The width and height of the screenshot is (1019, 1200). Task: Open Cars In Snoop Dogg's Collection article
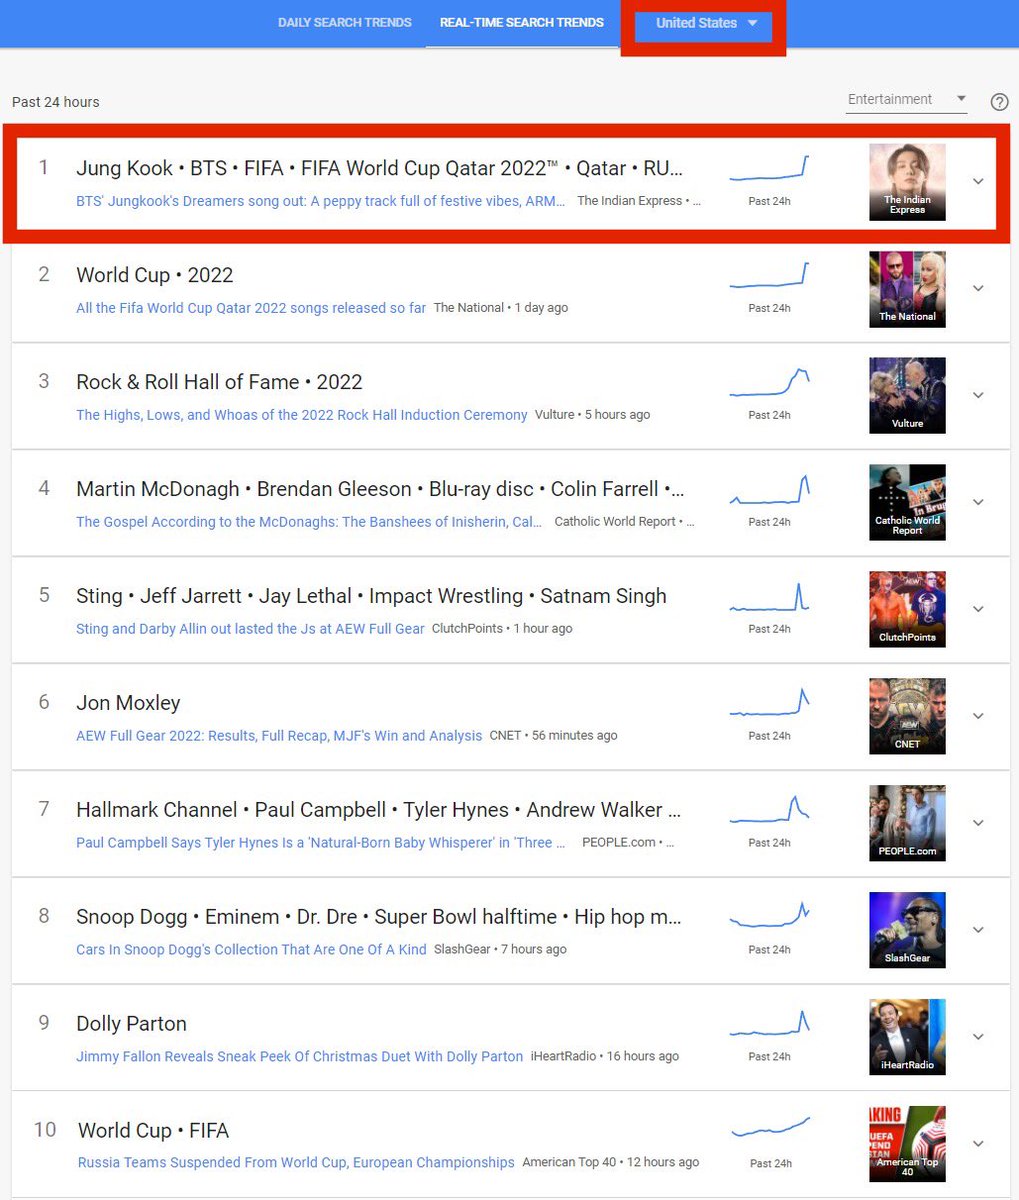[251, 950]
